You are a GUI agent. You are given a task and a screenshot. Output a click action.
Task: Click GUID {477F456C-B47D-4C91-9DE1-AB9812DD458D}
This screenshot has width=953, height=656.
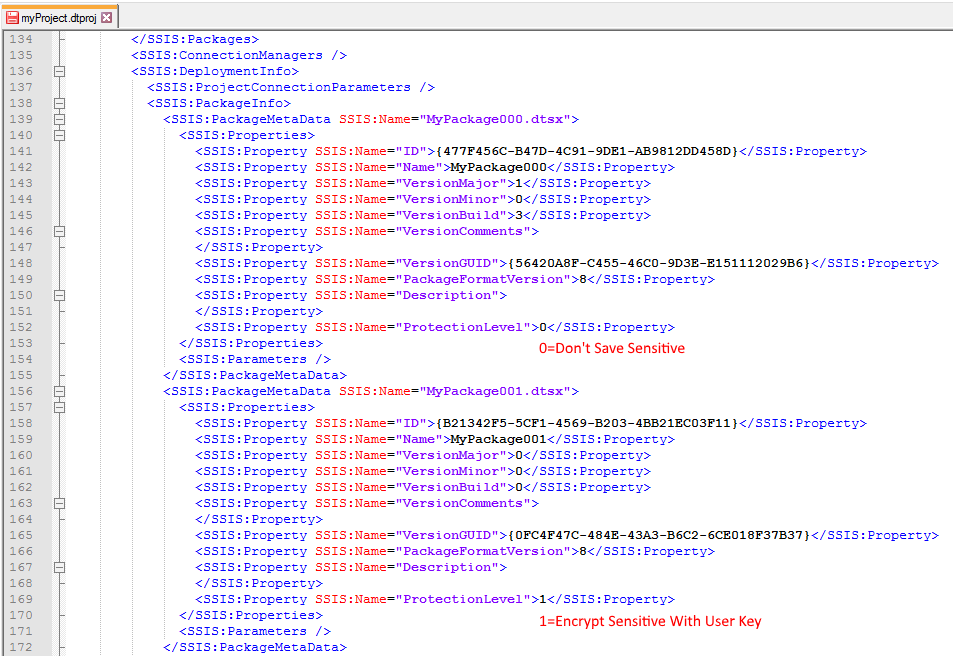pyautogui.click(x=587, y=151)
